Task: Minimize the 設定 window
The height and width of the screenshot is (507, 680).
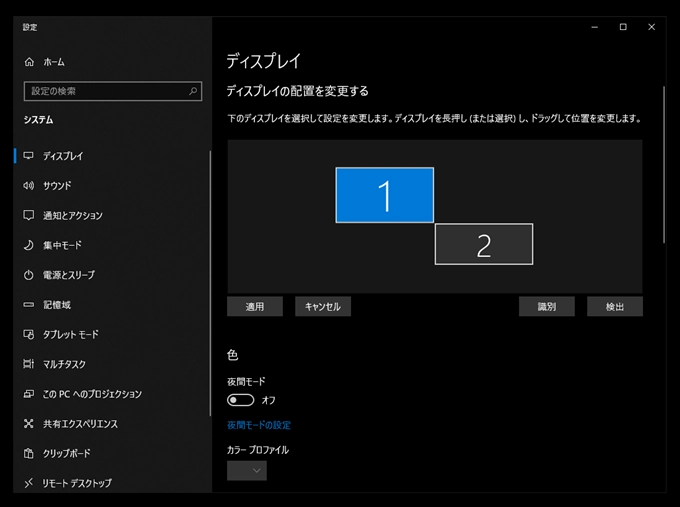Action: coord(595,27)
